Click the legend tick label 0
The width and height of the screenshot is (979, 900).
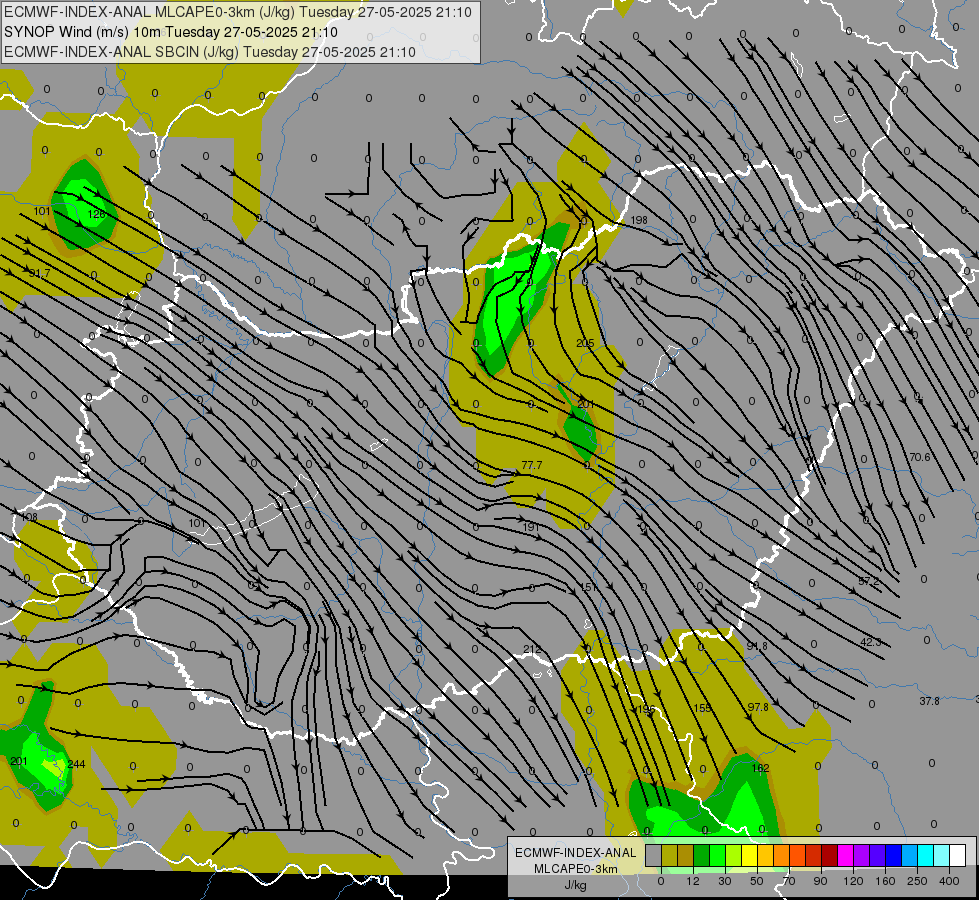tap(661, 881)
